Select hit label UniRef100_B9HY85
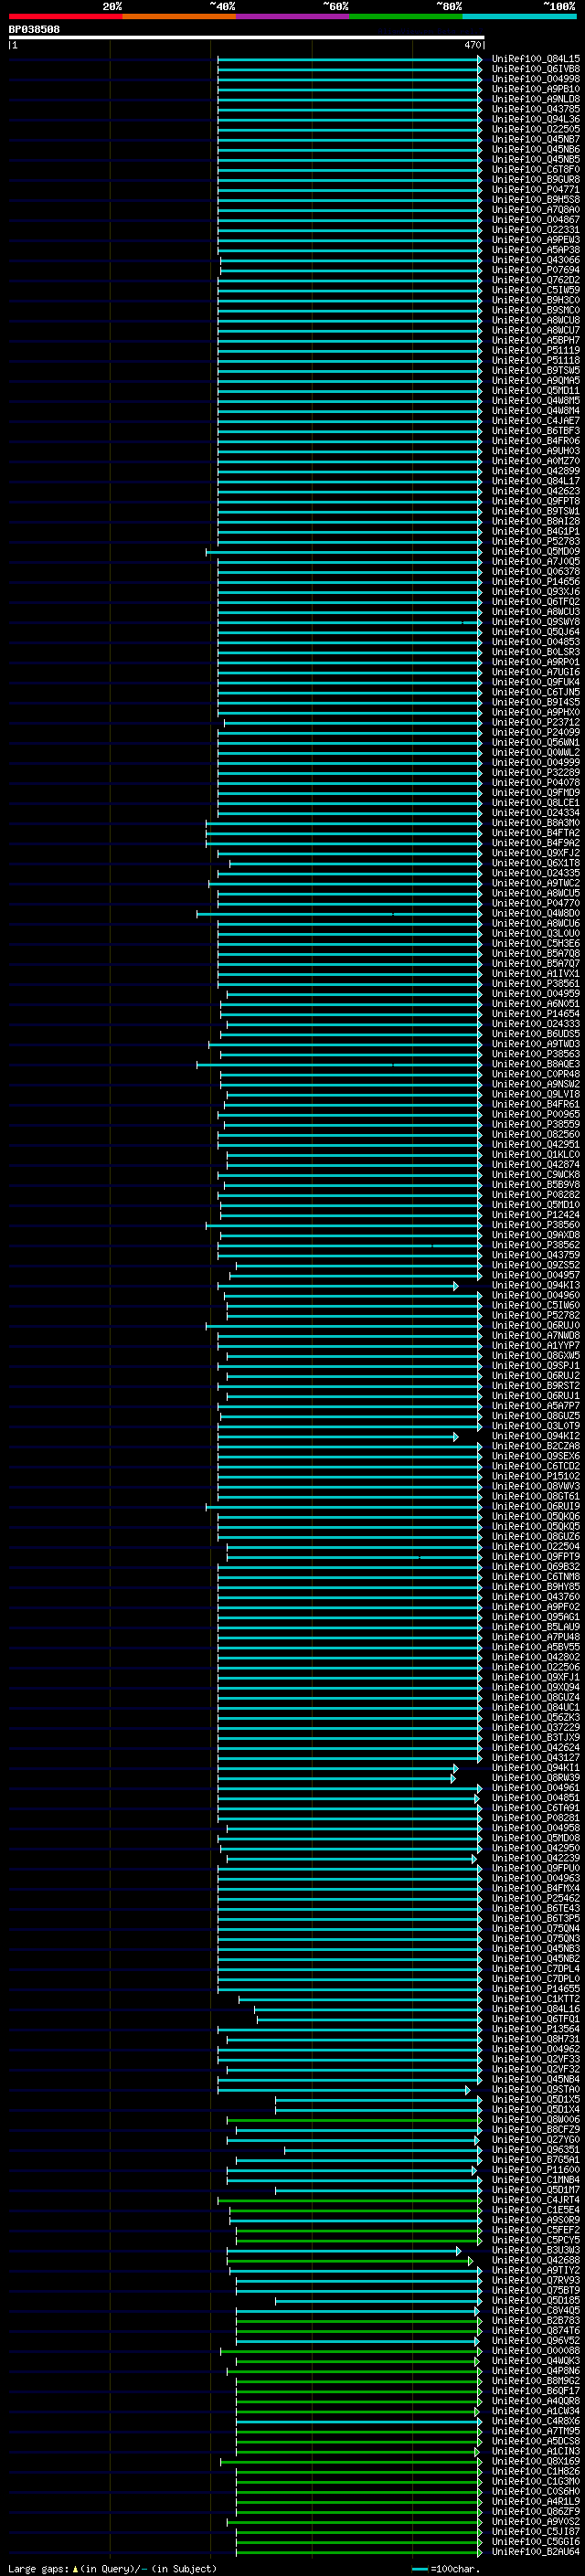The height and width of the screenshot is (2576, 585). pyautogui.click(x=536, y=1587)
